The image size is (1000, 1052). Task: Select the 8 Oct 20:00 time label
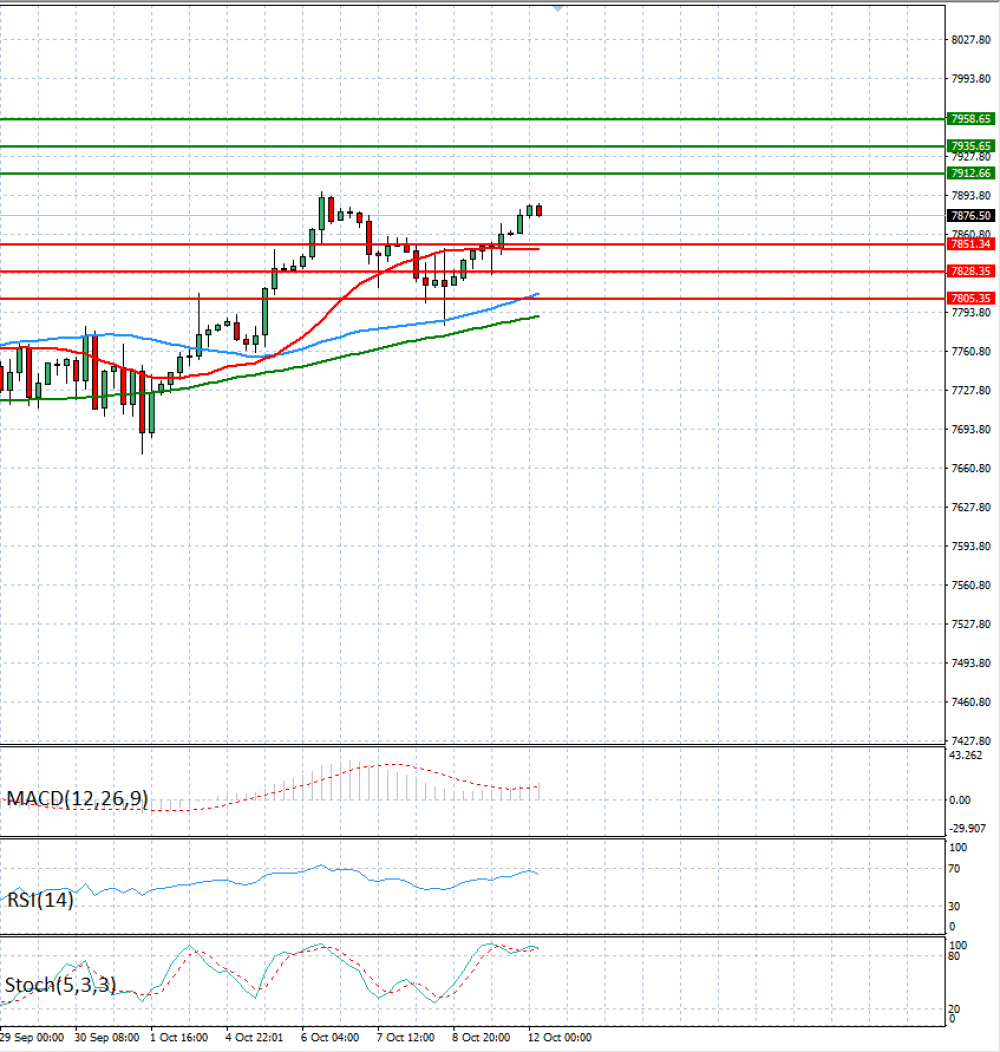pos(481,1037)
